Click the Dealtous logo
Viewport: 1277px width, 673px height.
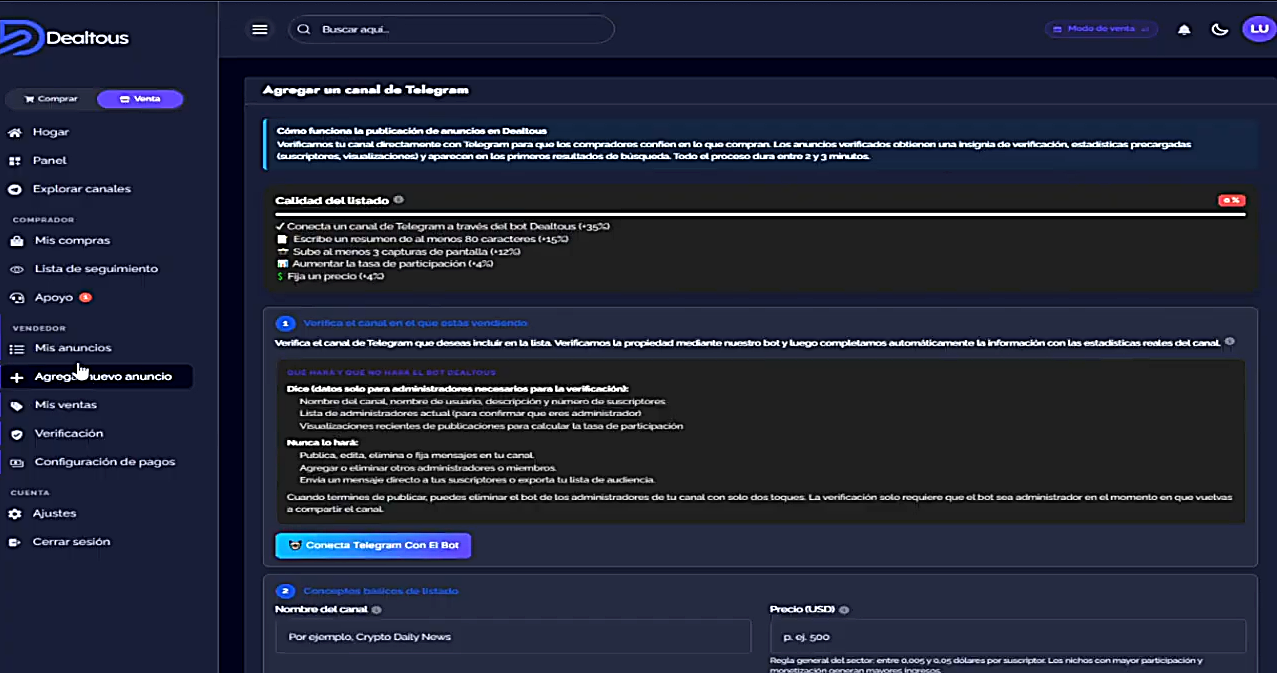(x=65, y=37)
